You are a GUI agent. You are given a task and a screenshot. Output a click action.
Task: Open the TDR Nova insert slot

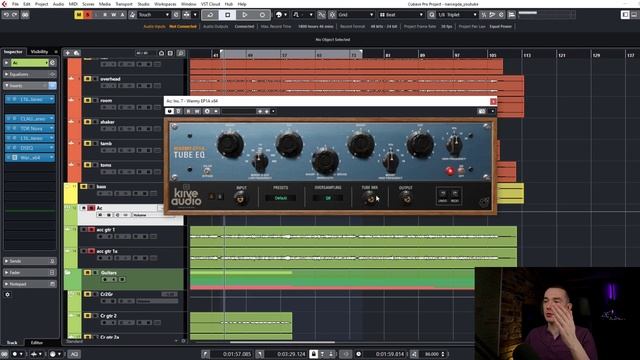click(30, 128)
